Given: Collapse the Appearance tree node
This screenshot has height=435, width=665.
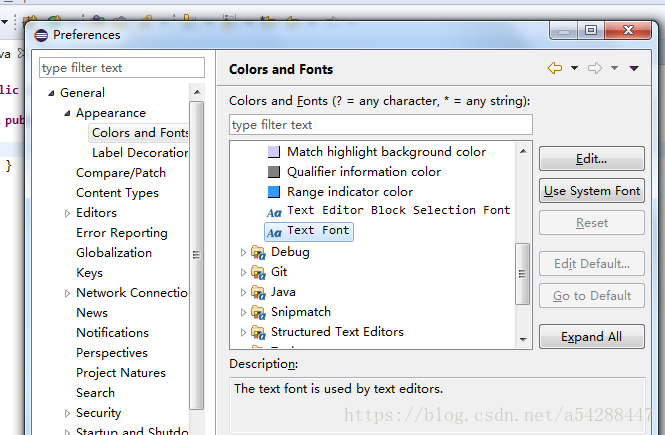Looking at the screenshot, I should [67, 113].
